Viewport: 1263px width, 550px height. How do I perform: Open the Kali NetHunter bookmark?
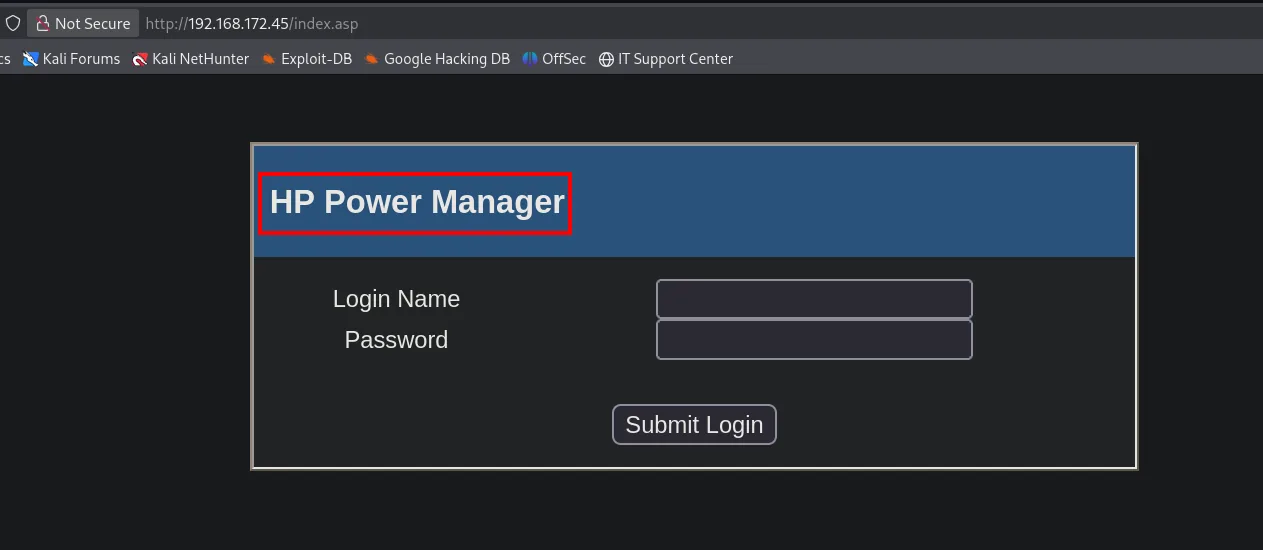click(x=191, y=59)
